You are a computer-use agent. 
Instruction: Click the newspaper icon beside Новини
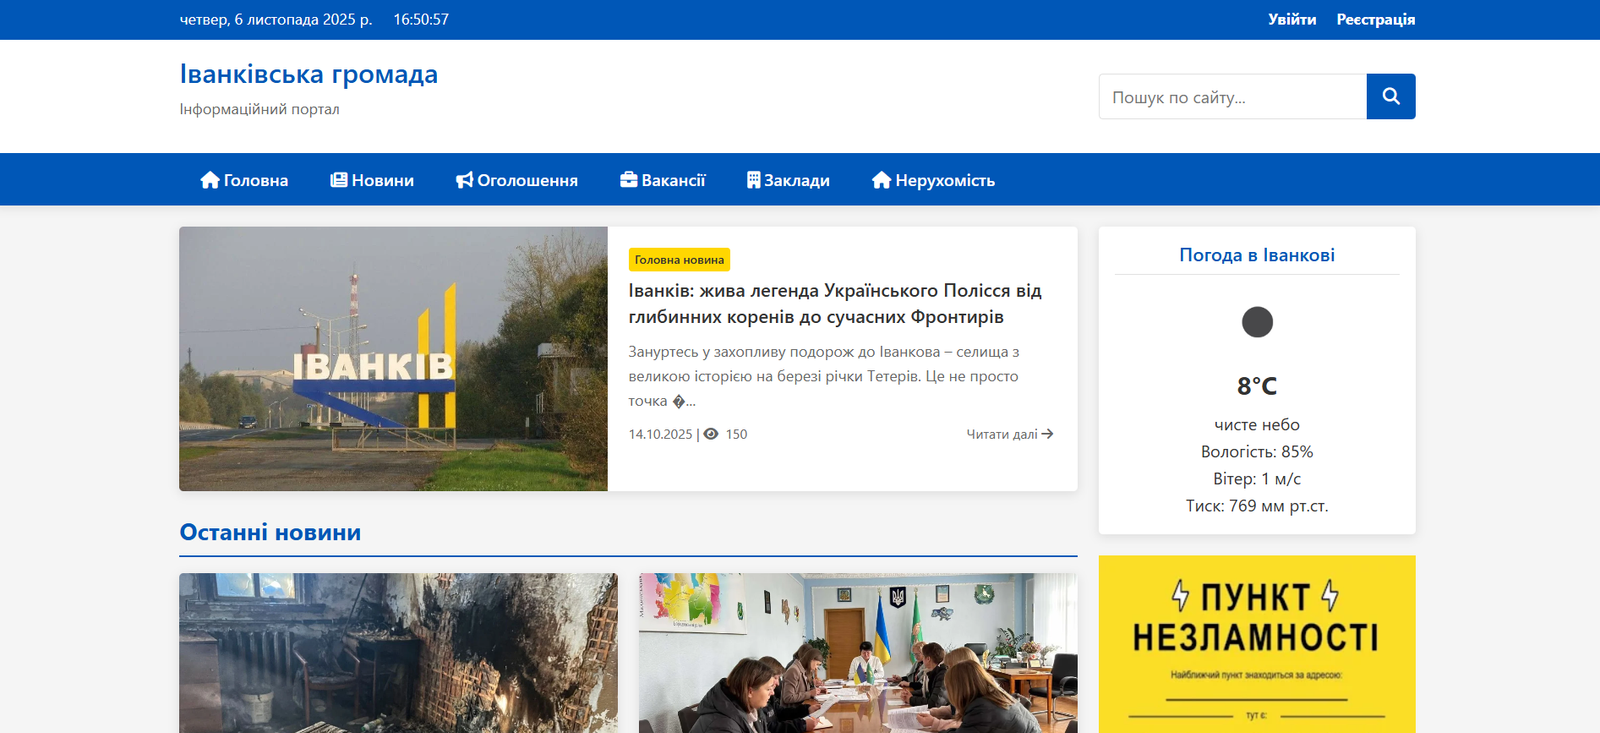click(339, 180)
